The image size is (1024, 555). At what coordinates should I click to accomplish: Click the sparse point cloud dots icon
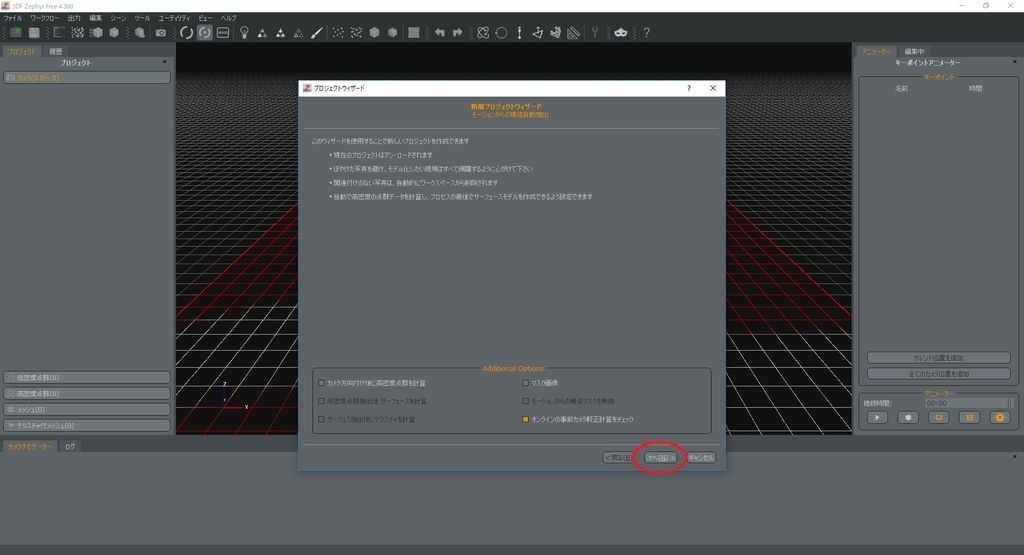pyautogui.click(x=338, y=33)
